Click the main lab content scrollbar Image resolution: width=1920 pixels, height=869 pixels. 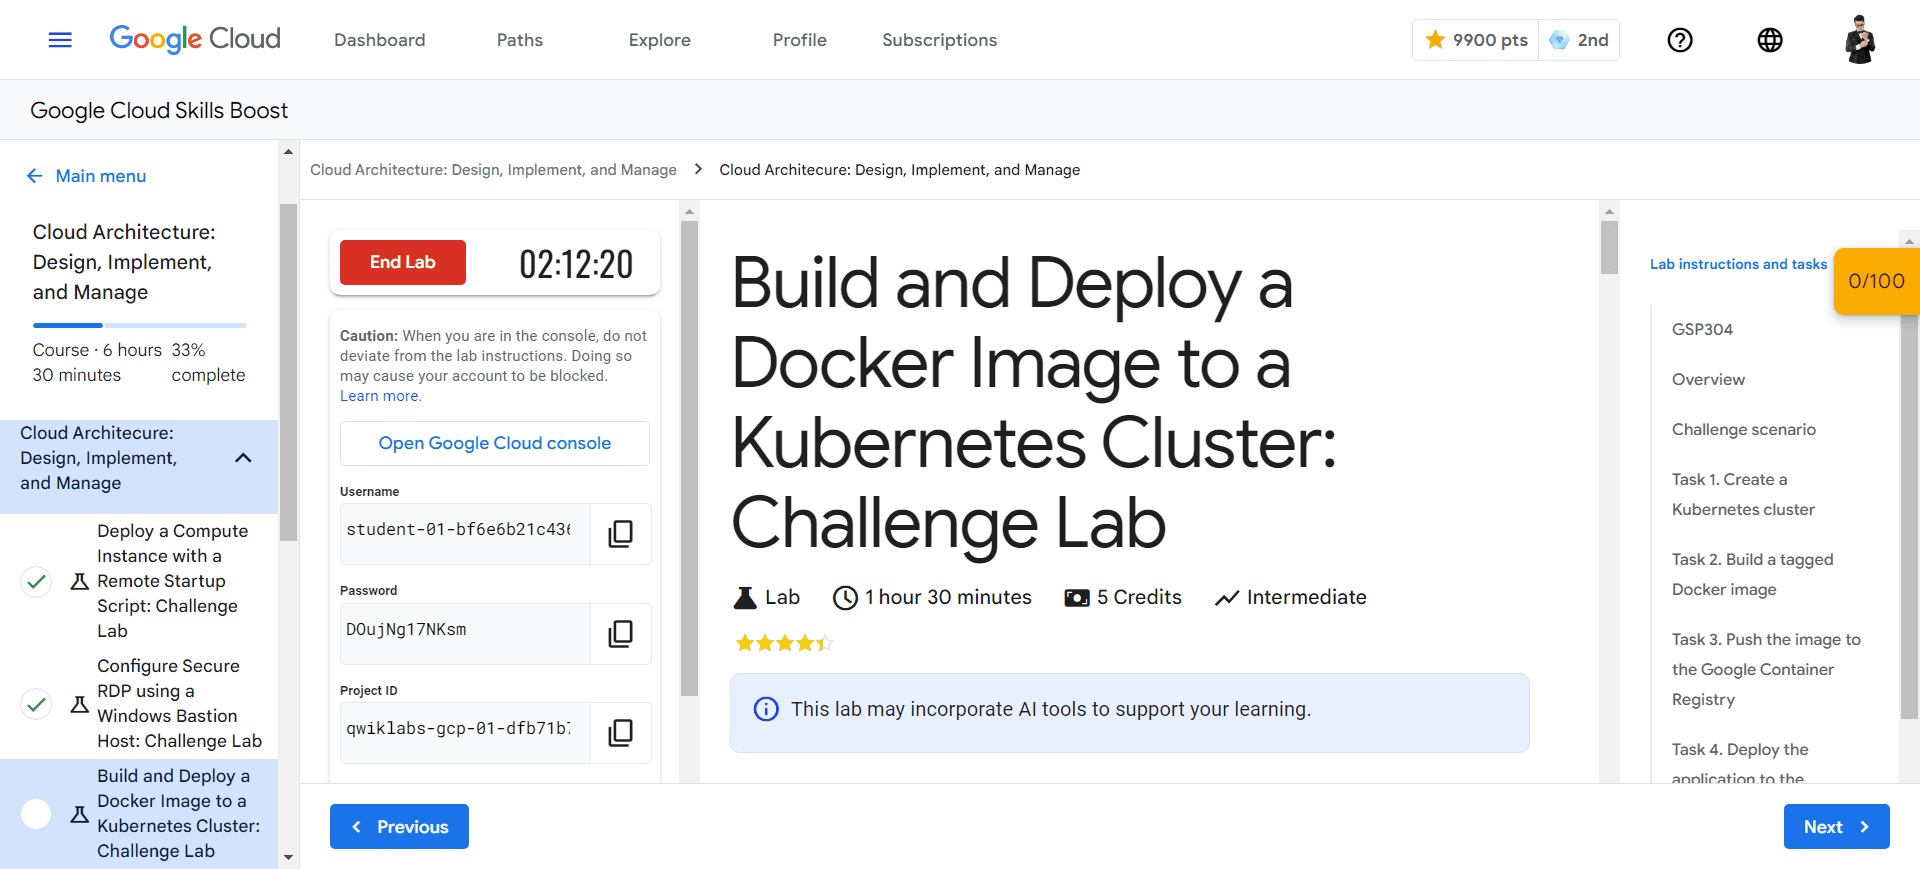[1609, 247]
